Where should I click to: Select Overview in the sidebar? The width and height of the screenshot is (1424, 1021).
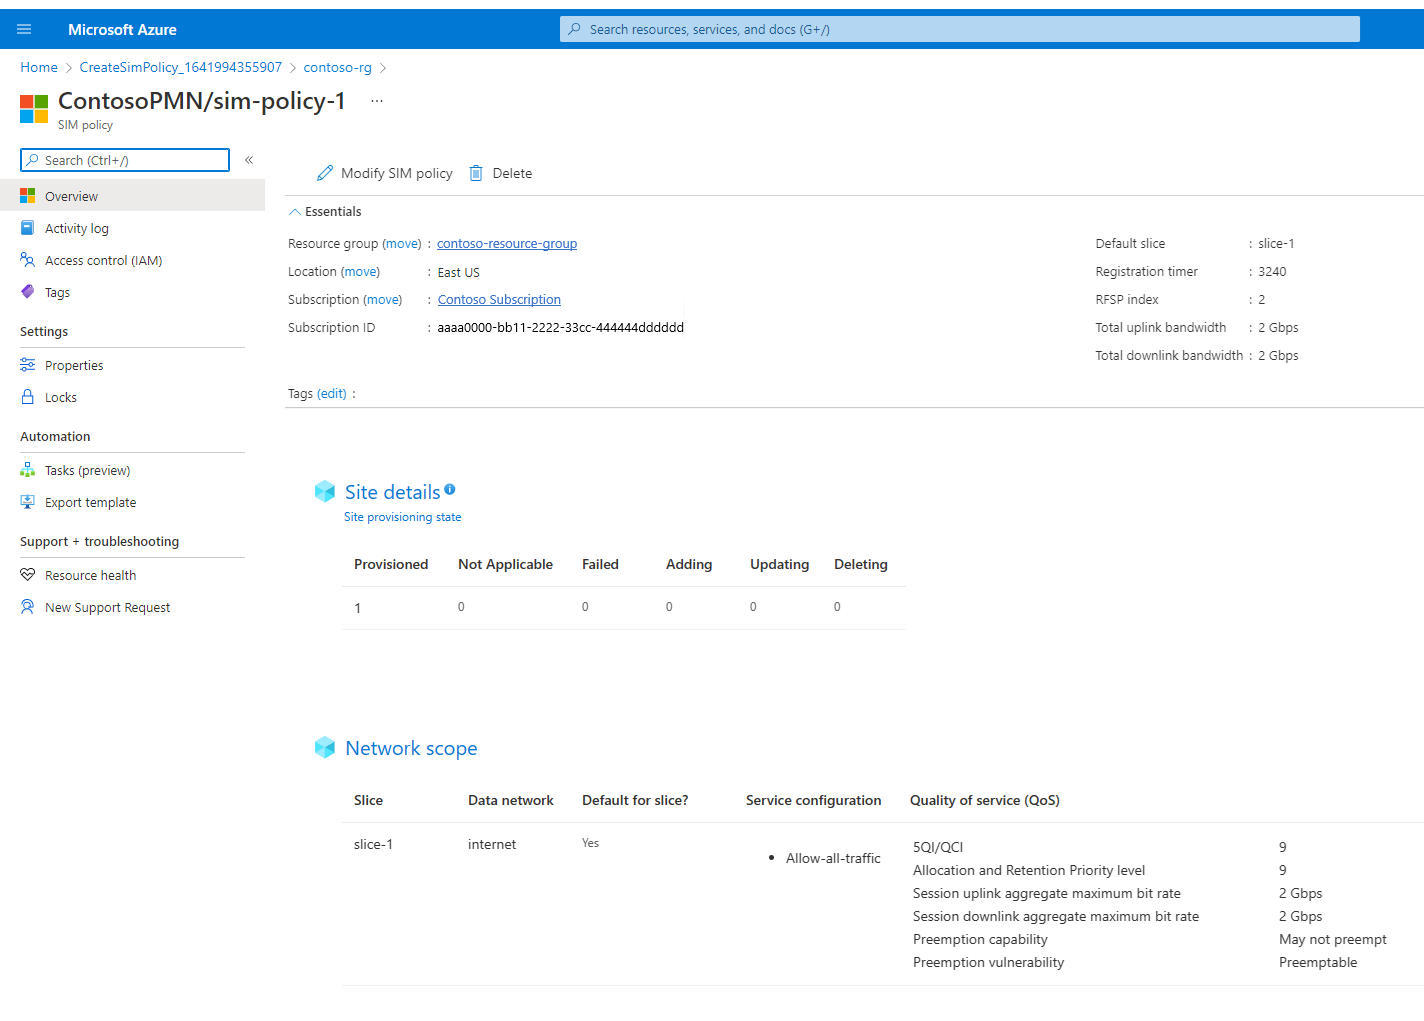(x=132, y=196)
